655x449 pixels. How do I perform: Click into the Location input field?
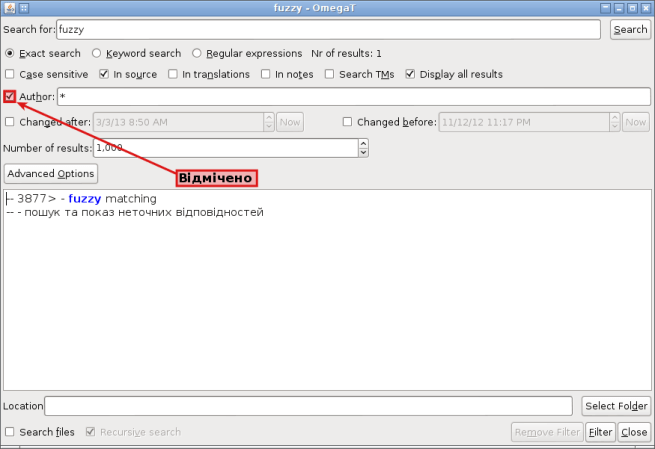310,405
